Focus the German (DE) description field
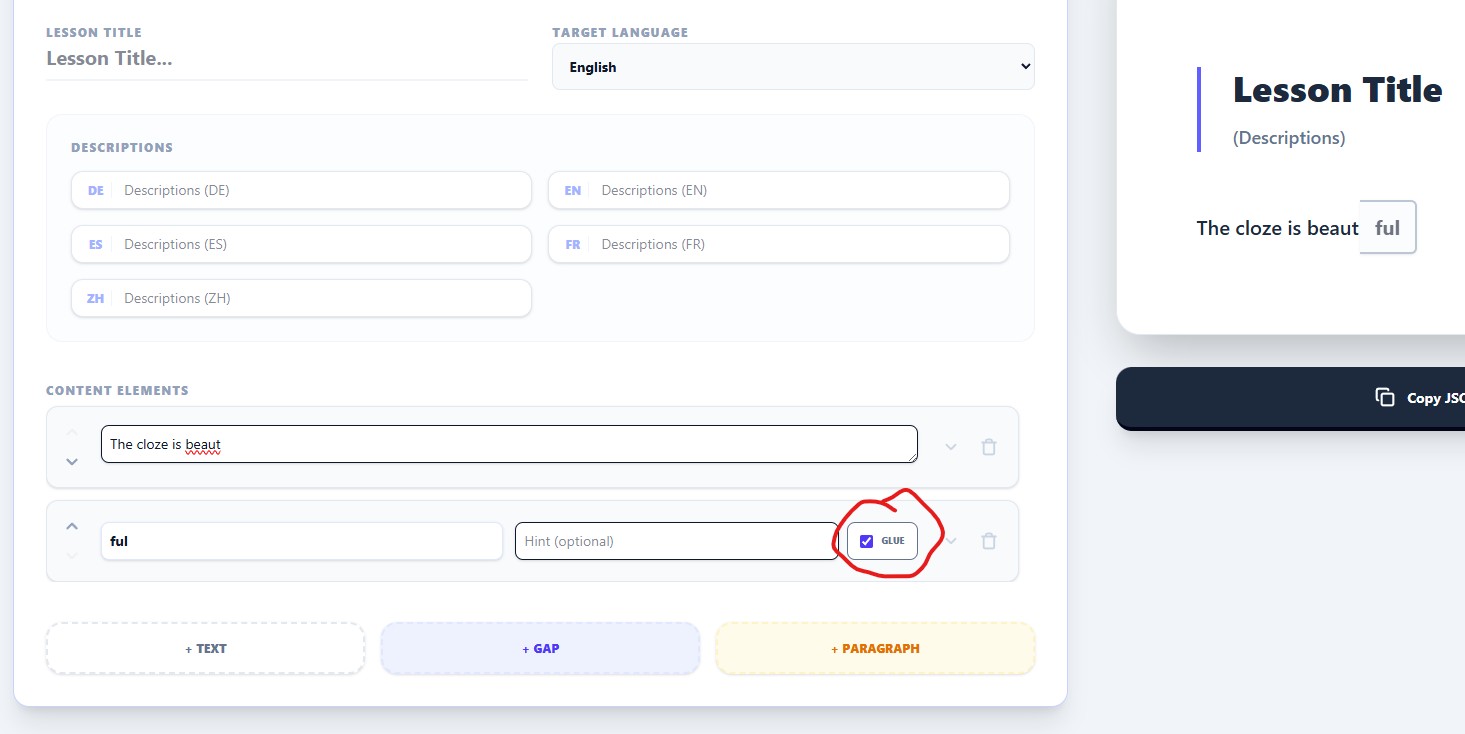Image resolution: width=1465 pixels, height=734 pixels. coord(322,190)
